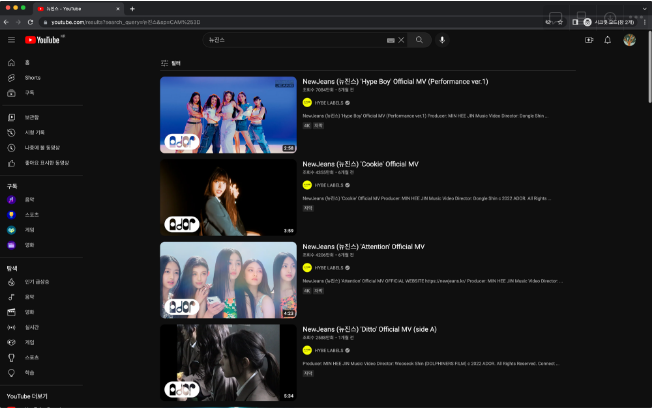Open the 필터 (Filters) button
The image size is (652, 409).
tap(170, 63)
